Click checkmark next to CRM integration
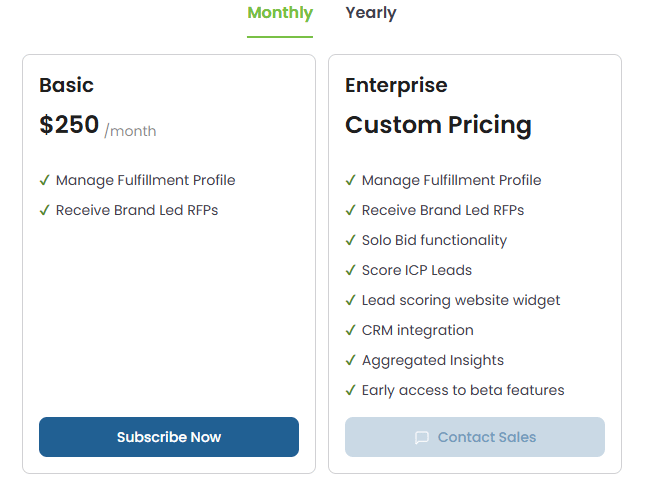This screenshot has width=648, height=486. coord(351,331)
